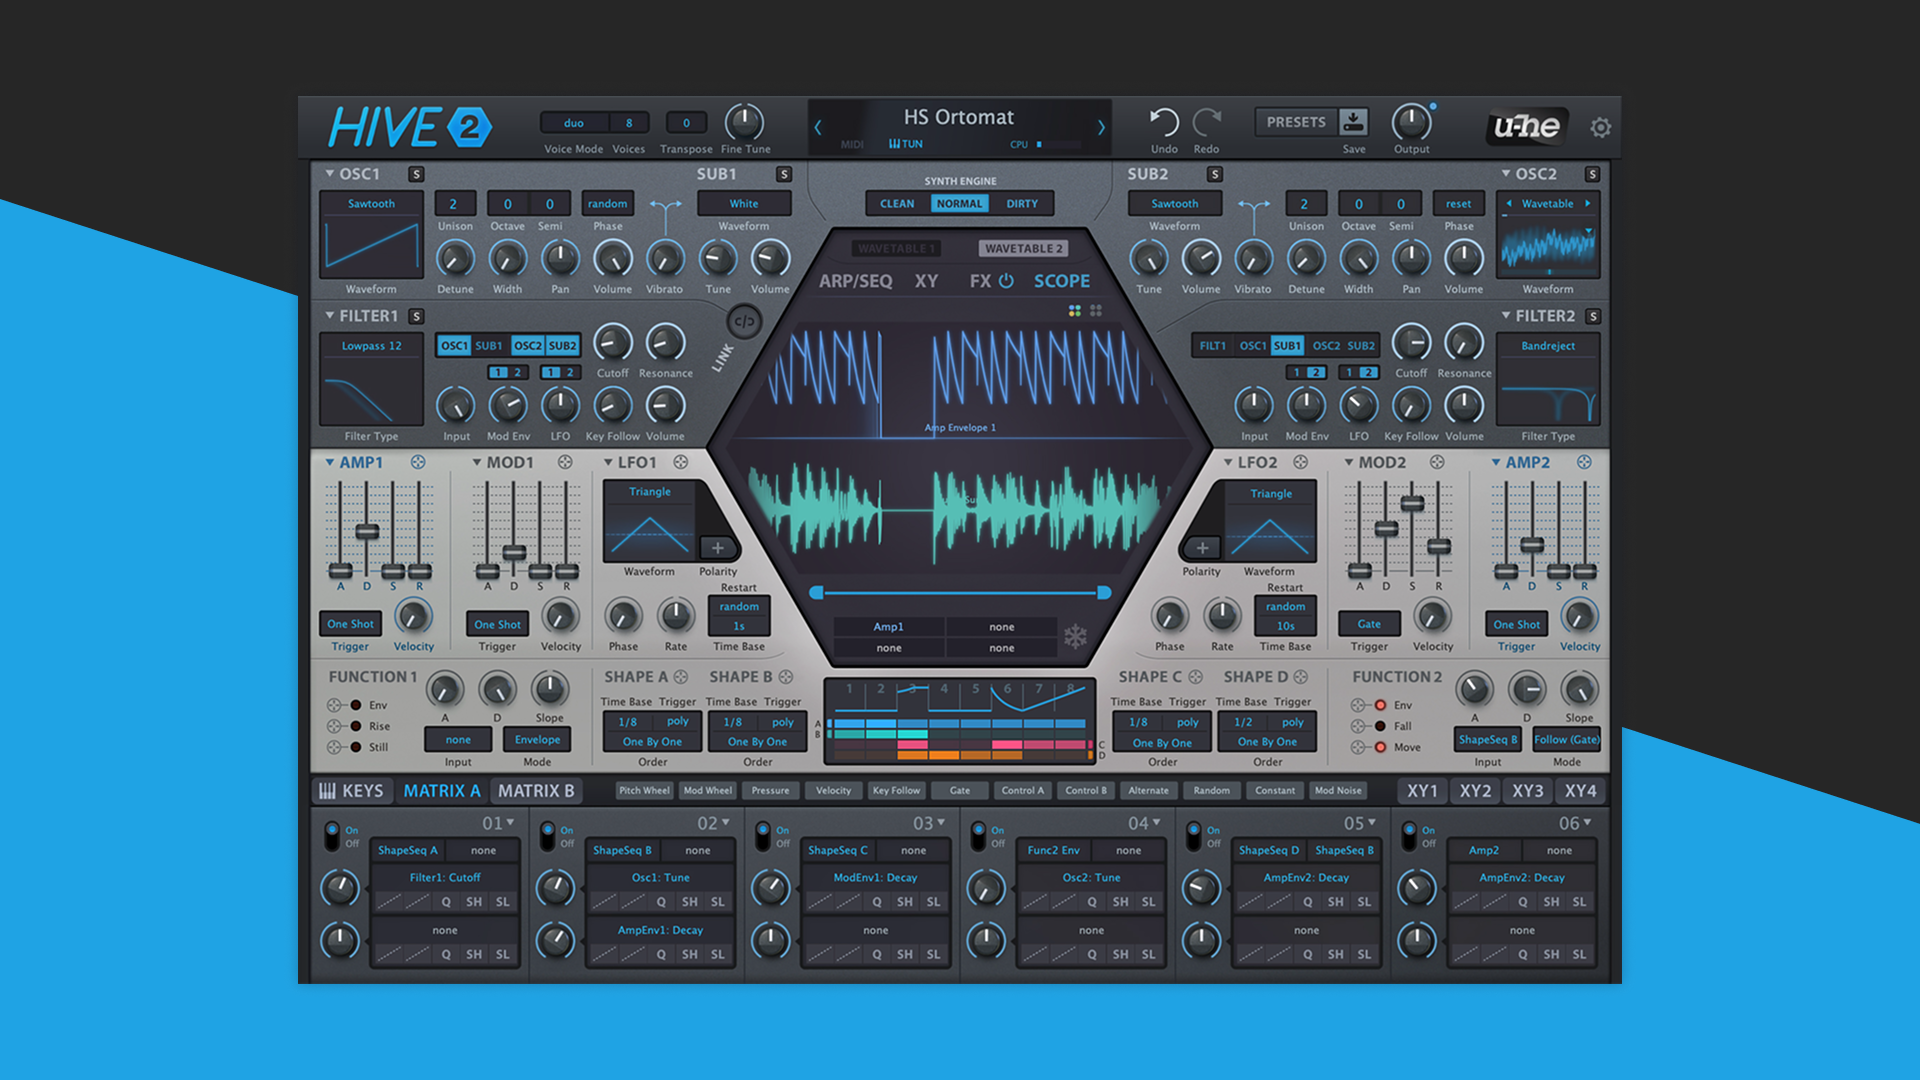Open the PRESETS browser
Image resolution: width=1920 pixels, height=1080 pixels.
point(1295,121)
